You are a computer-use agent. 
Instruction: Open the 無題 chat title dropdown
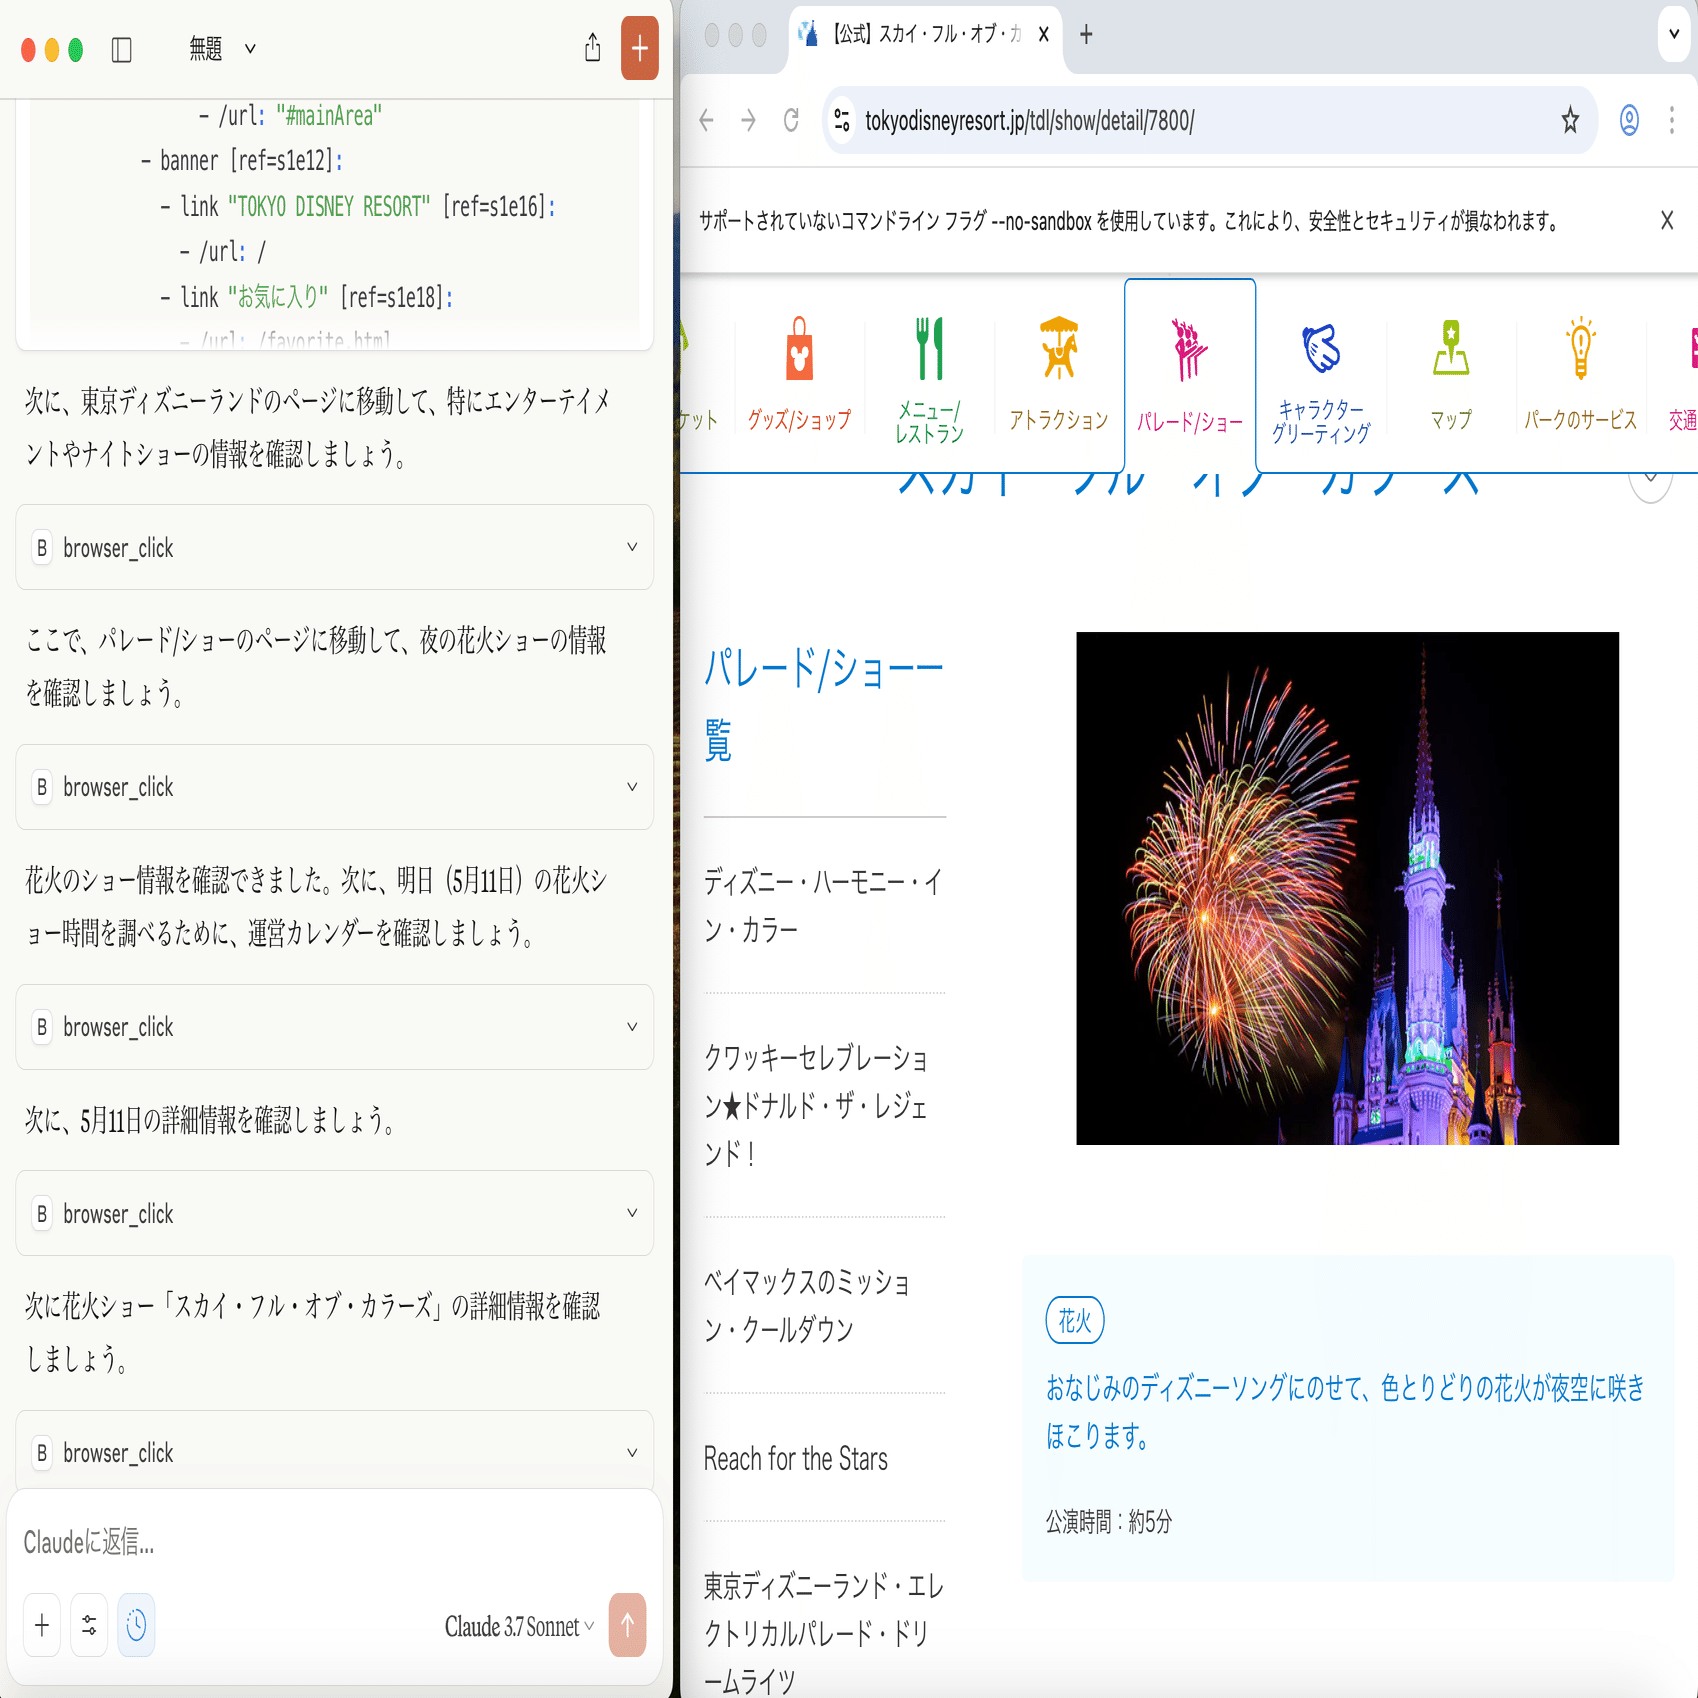223,48
